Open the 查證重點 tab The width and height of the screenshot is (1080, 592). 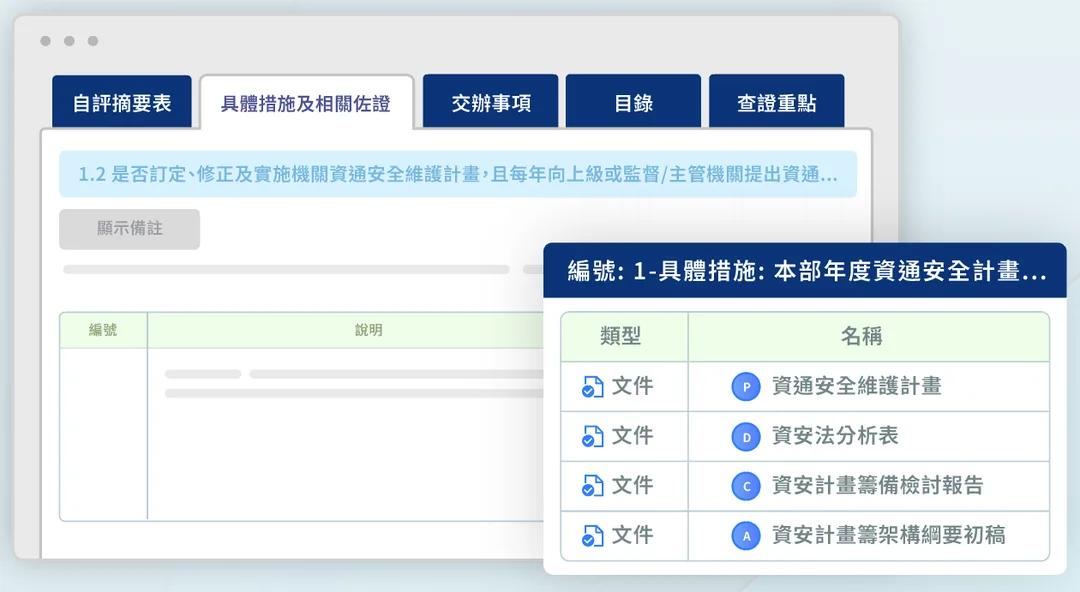776,102
